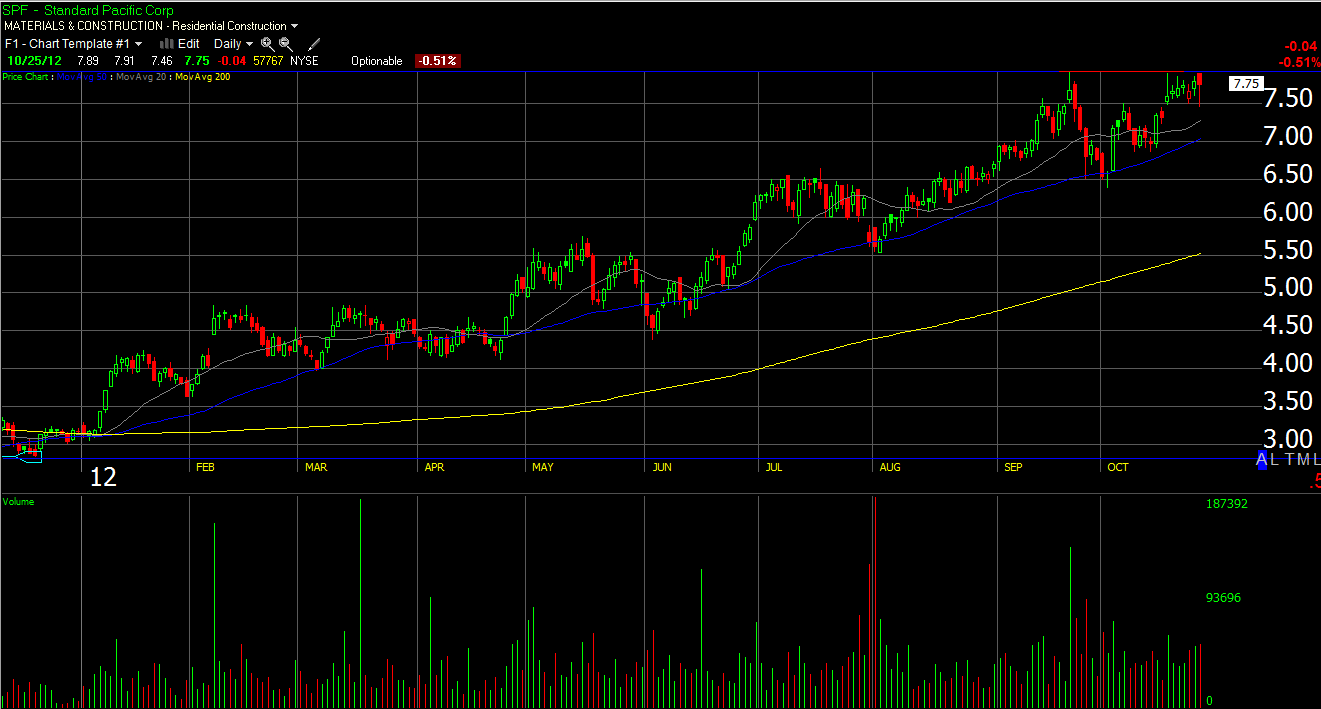Viewport: 1321px width, 709px height.
Task: Click the Price Chart legend label
Action: [26, 77]
